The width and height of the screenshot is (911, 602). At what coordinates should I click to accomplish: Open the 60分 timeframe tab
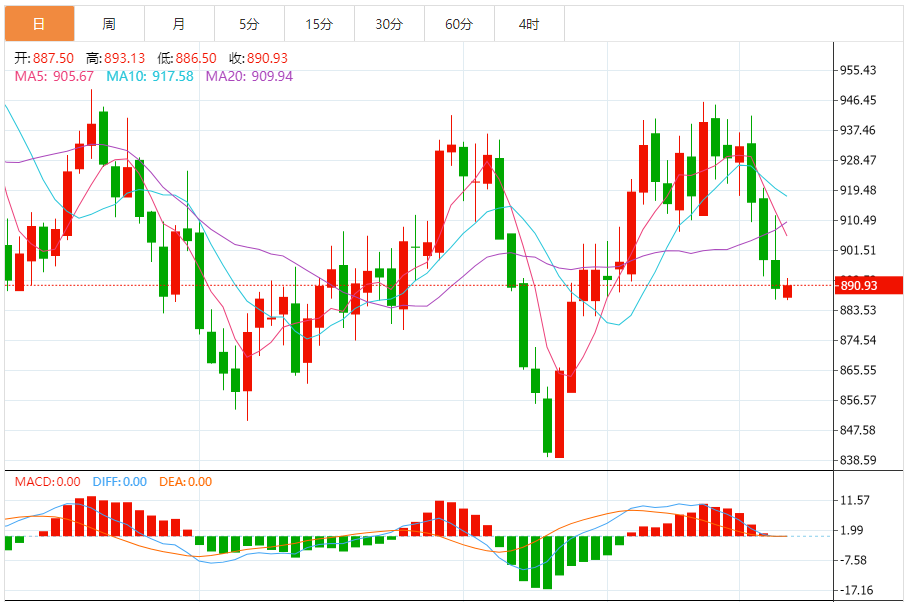[x=459, y=24]
